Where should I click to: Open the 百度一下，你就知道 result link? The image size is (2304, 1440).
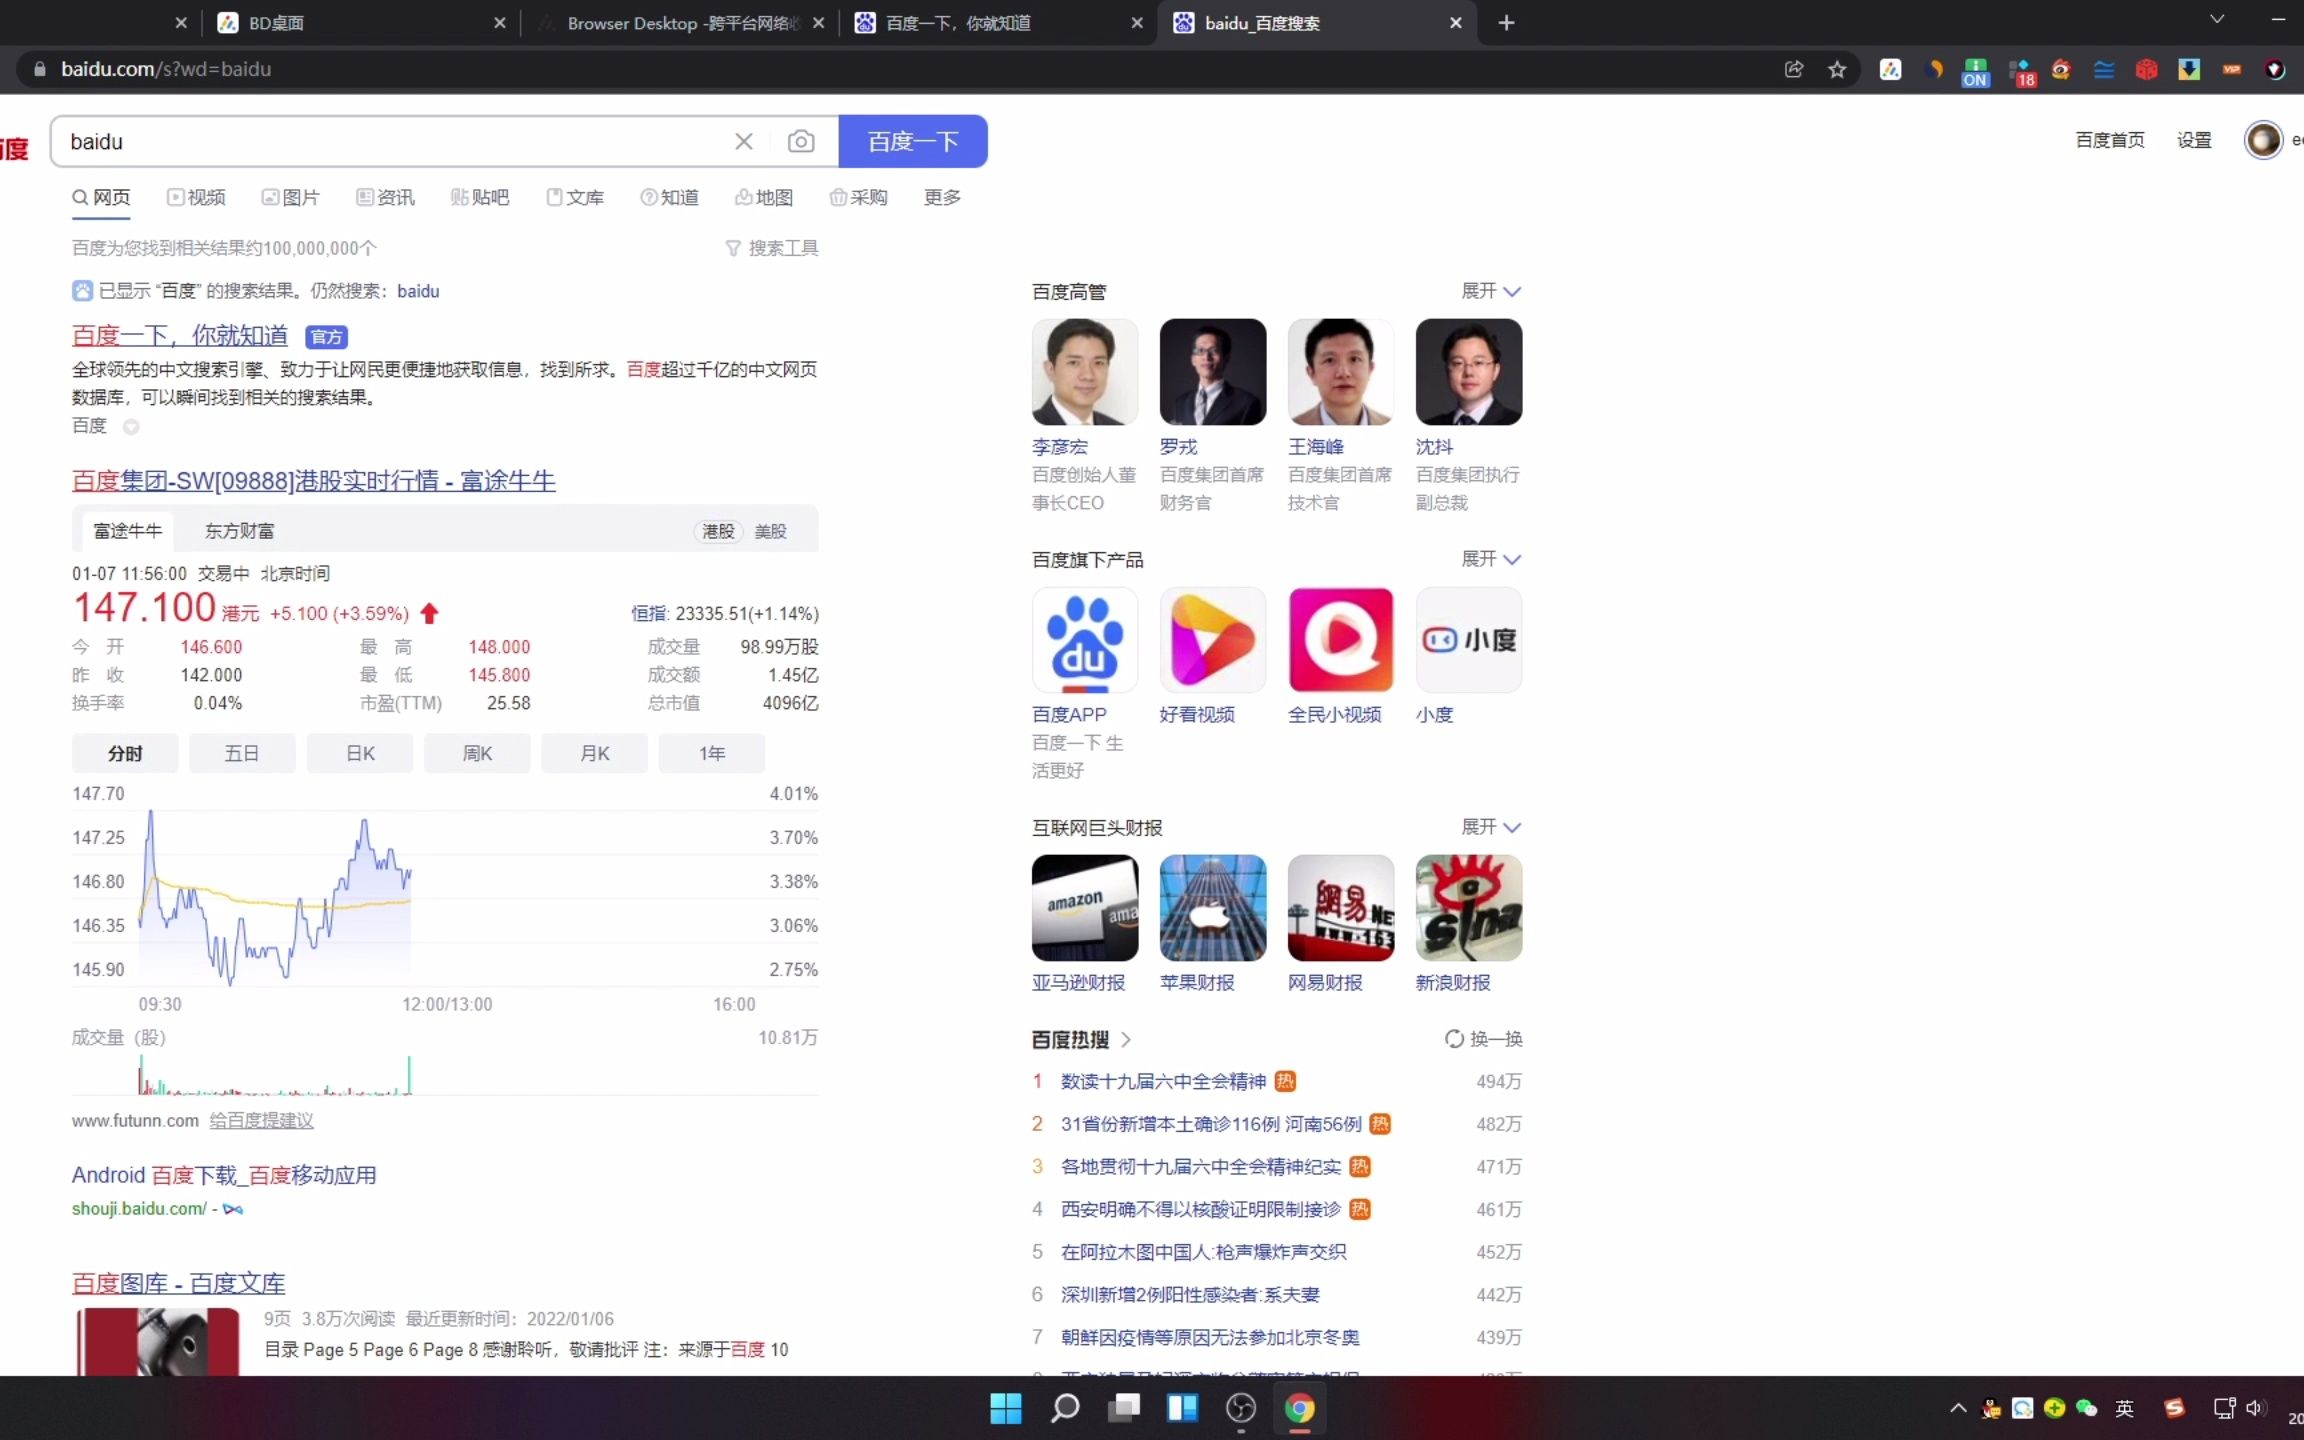click(180, 335)
